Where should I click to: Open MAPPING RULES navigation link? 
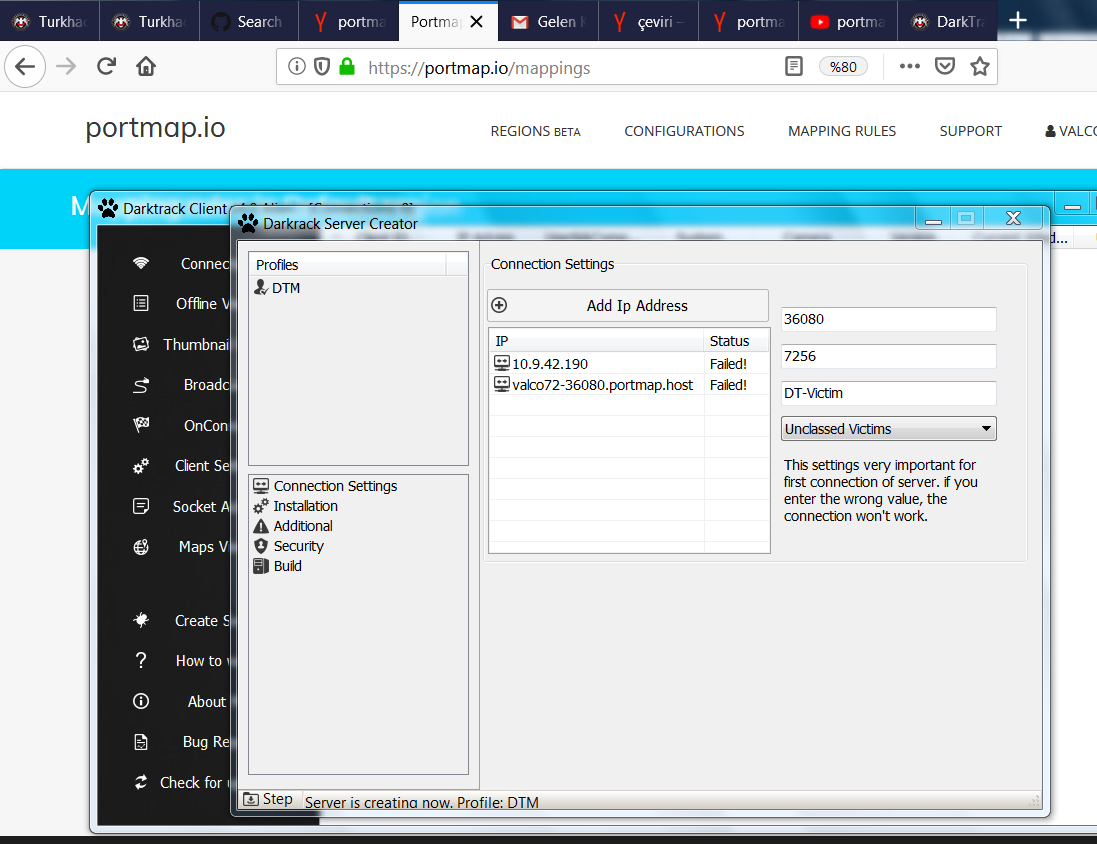pyautogui.click(x=842, y=132)
